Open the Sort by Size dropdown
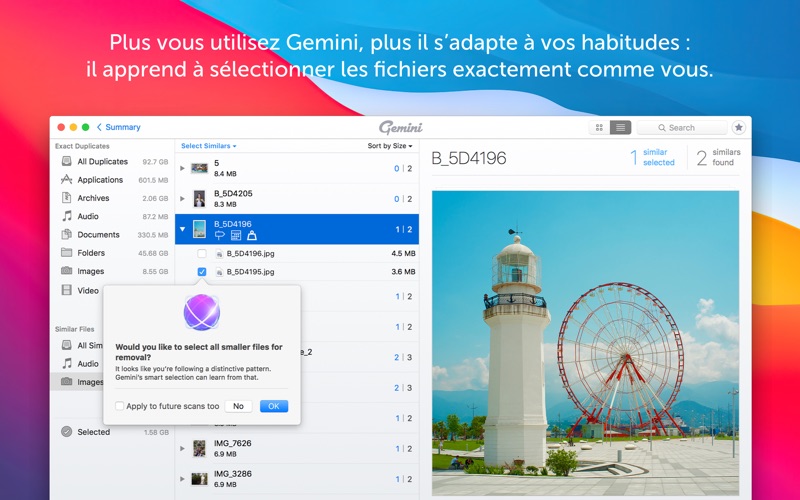800x500 pixels. [x=390, y=146]
